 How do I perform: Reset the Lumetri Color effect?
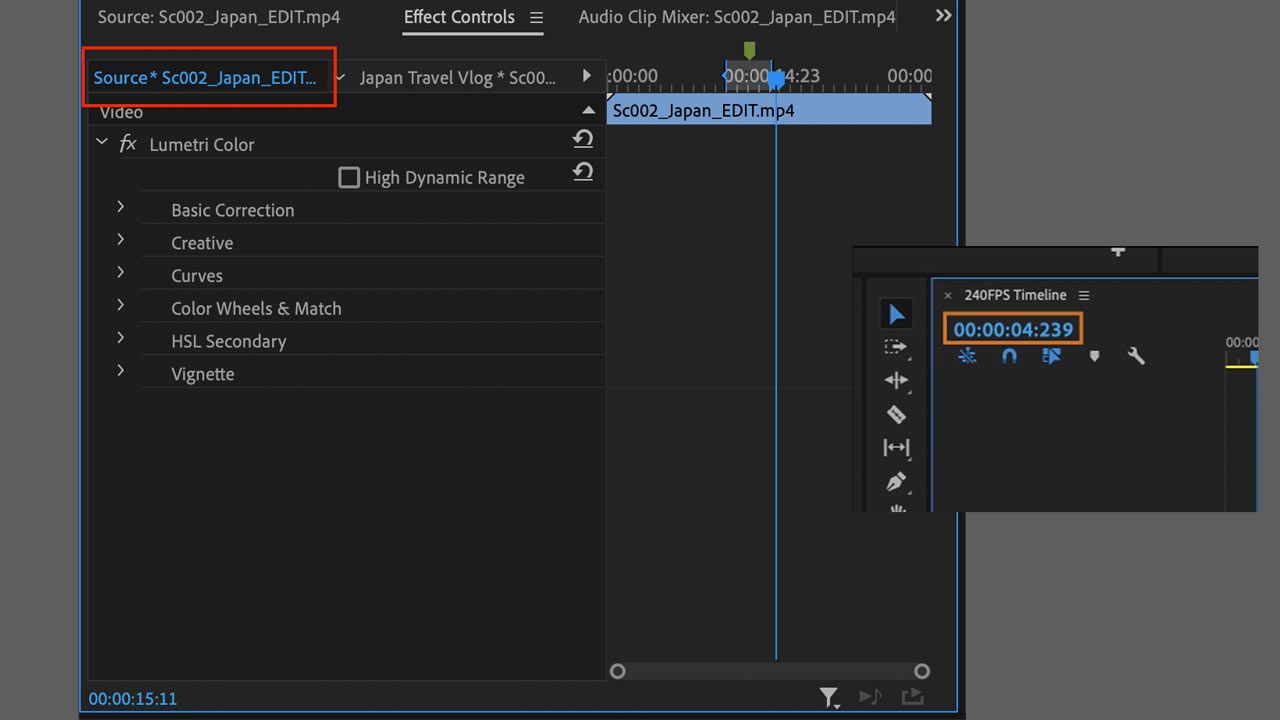point(583,140)
